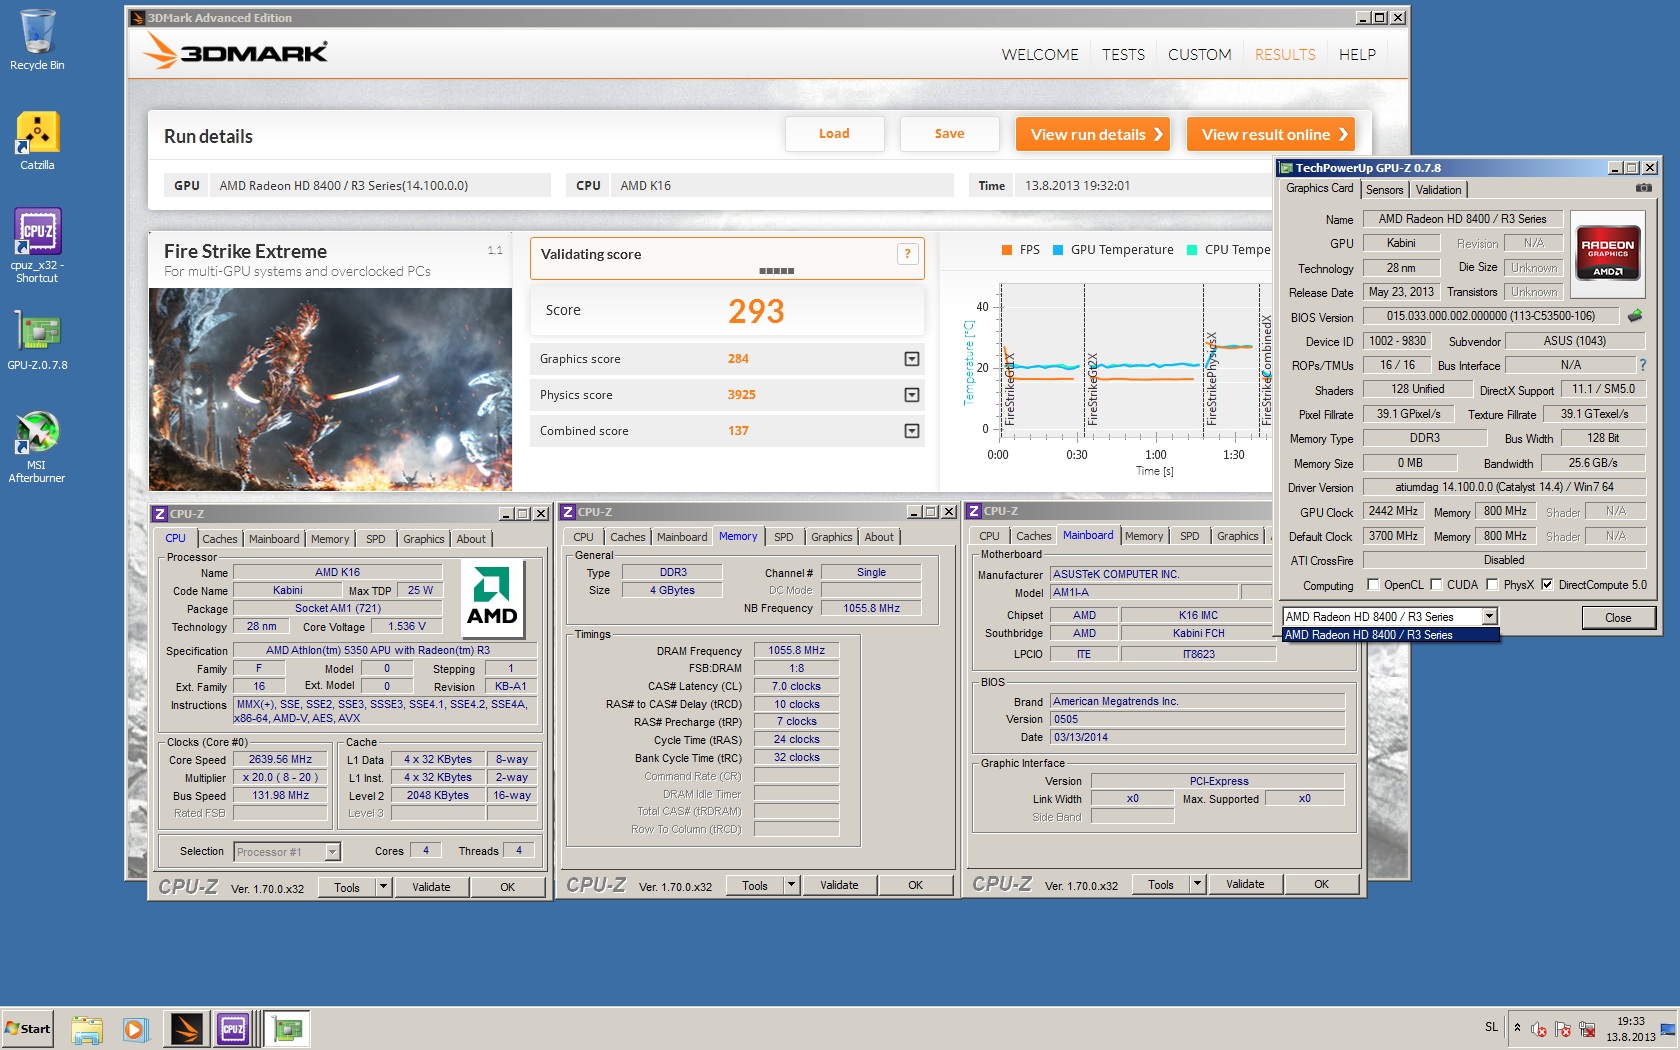Image resolution: width=1680 pixels, height=1050 pixels.
Task: Go to the 3DMark TESTS tab
Action: coord(1123,55)
